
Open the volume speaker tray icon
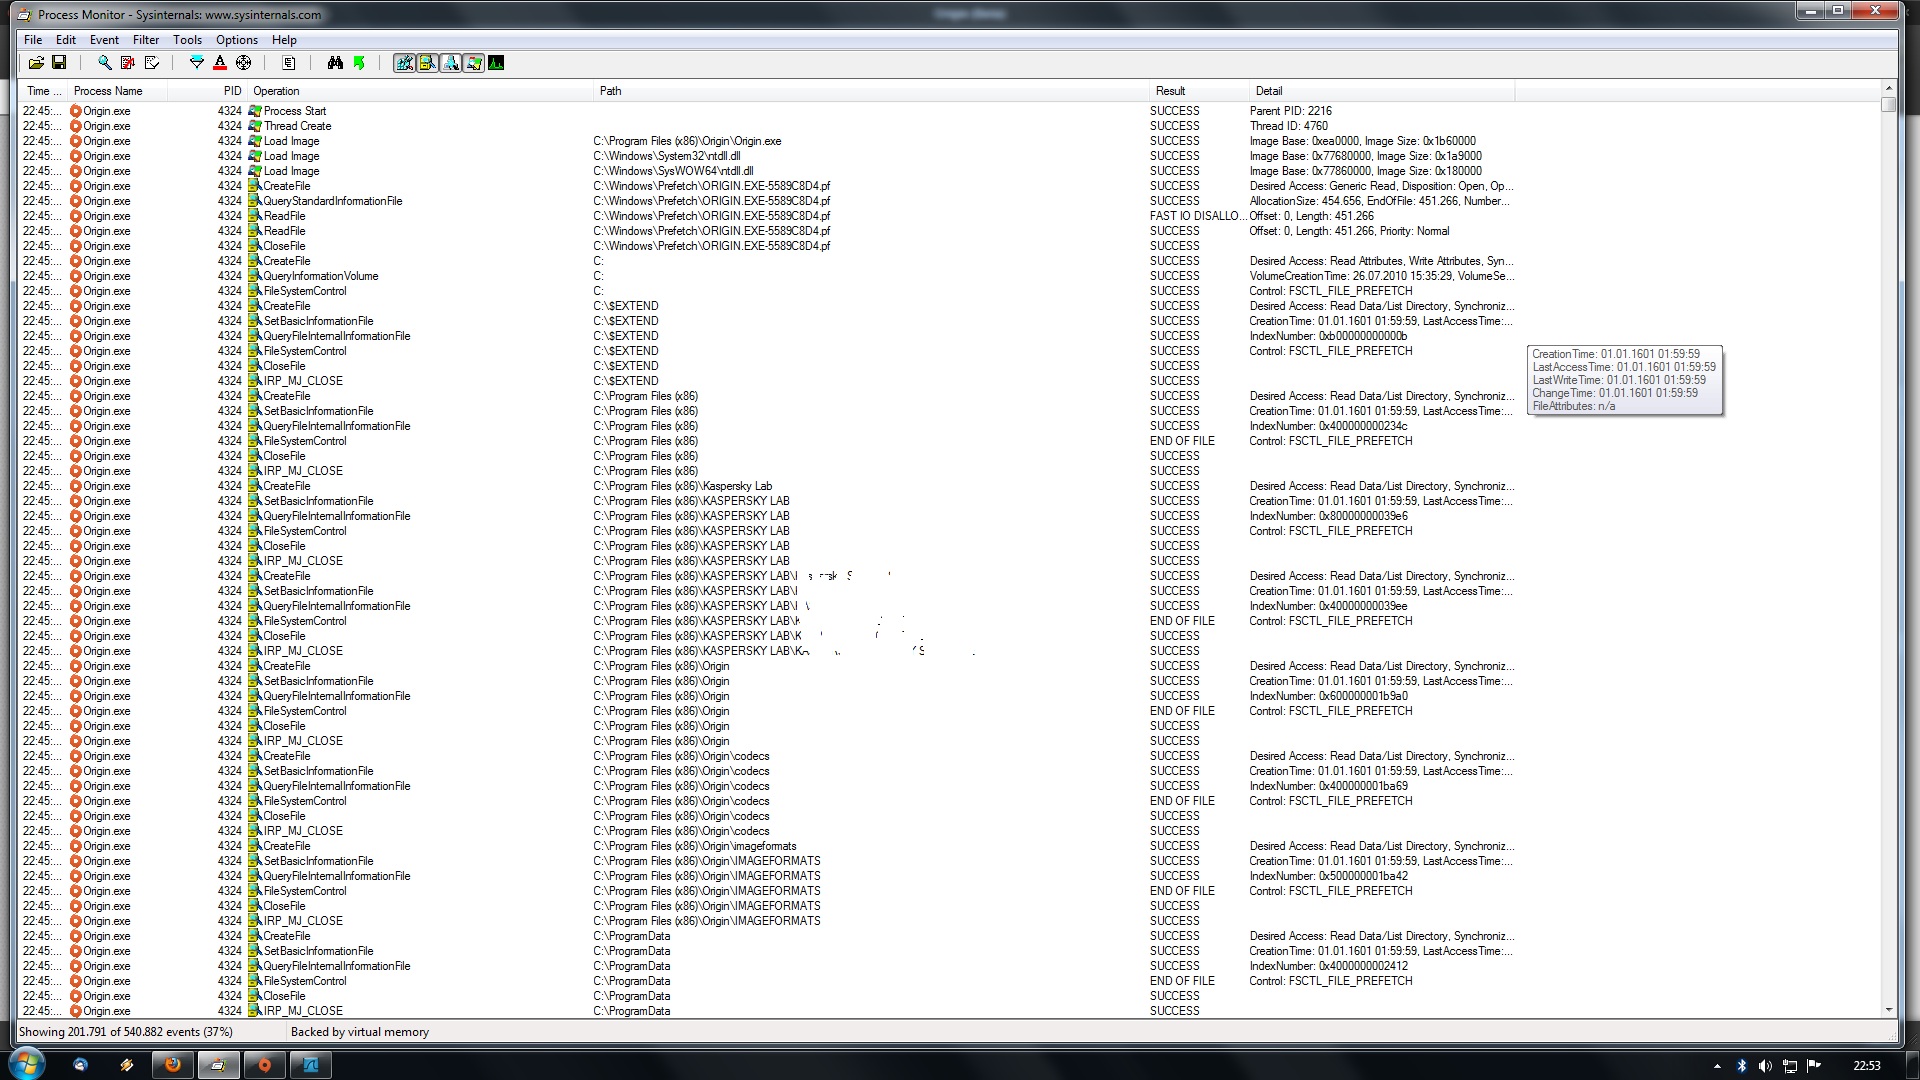point(1765,1066)
